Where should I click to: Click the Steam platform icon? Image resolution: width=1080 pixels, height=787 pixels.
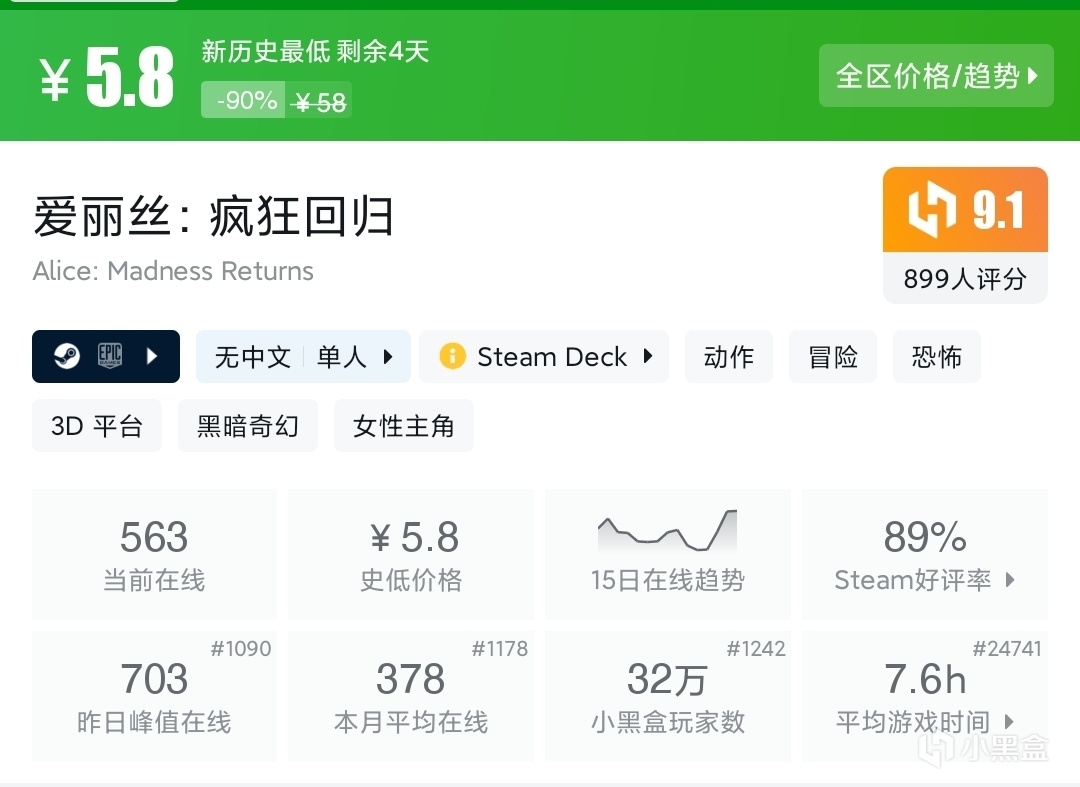pyautogui.click(x=67, y=356)
